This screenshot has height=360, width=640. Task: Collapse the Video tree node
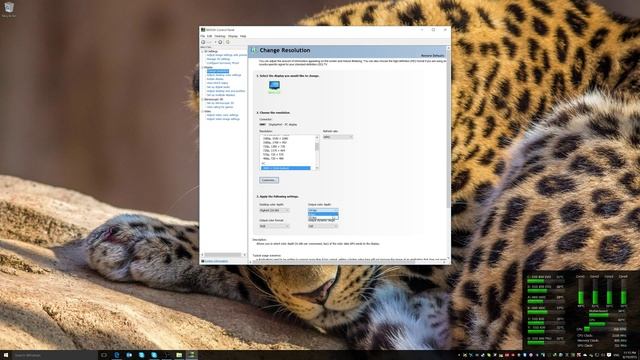202,111
